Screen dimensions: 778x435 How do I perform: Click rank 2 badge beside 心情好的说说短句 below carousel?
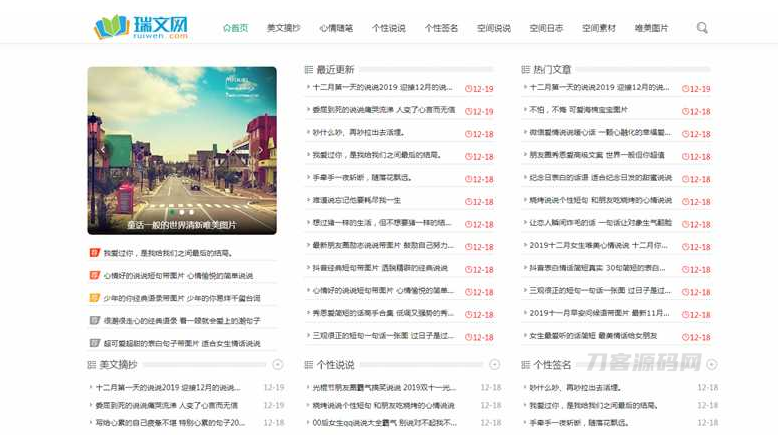tap(95, 275)
